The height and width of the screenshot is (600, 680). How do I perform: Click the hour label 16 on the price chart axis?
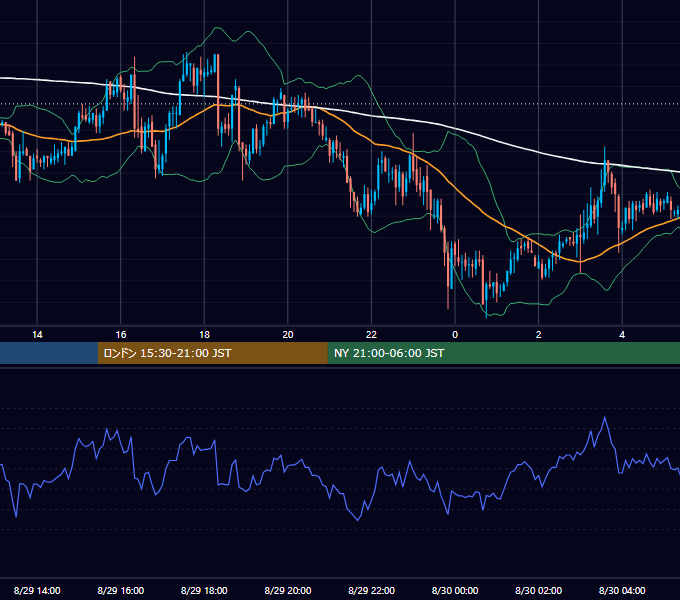click(121, 335)
